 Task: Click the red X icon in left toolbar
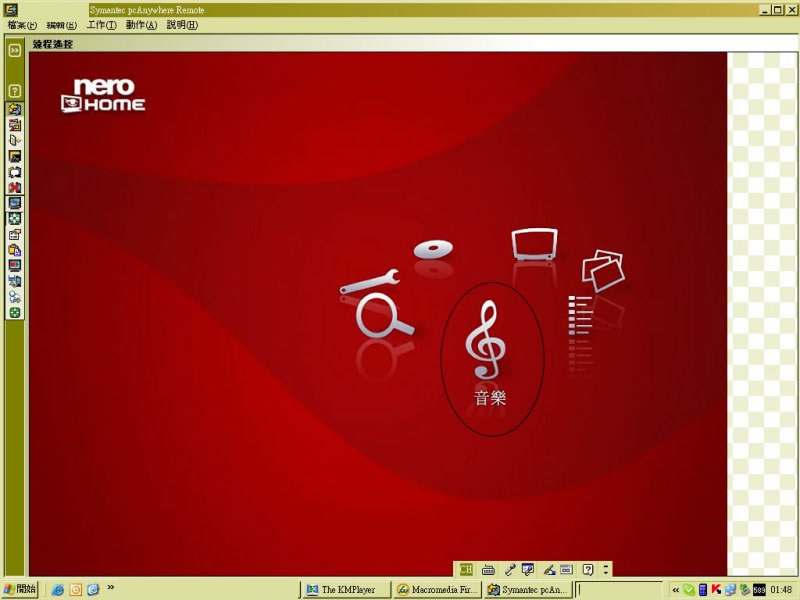click(15, 187)
